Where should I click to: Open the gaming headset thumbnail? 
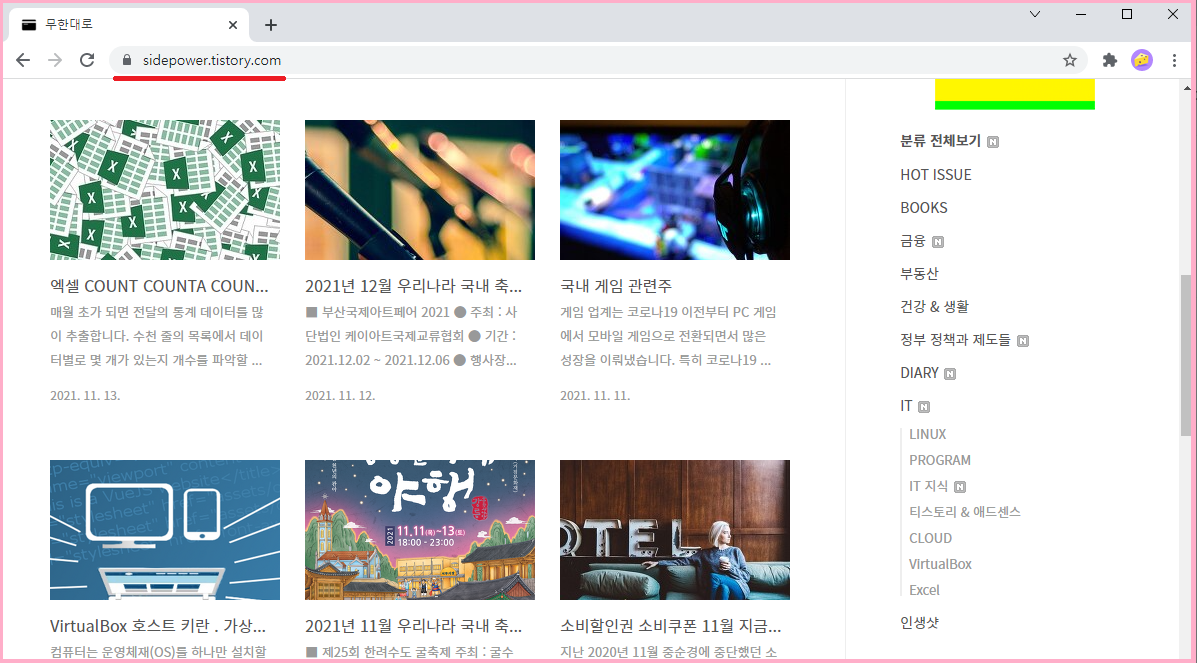point(675,189)
